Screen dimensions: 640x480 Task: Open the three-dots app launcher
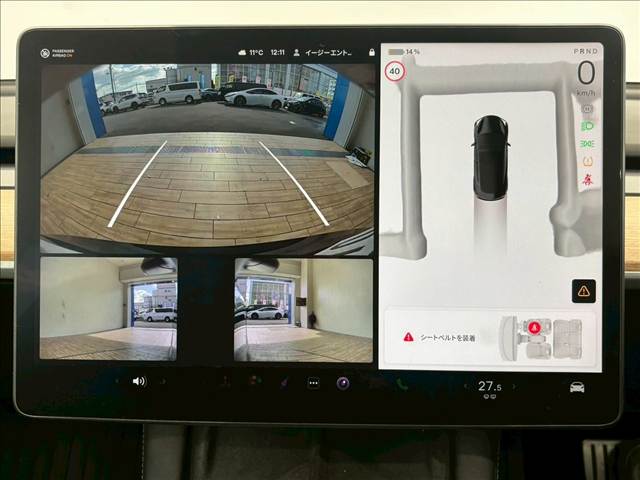click(x=313, y=383)
